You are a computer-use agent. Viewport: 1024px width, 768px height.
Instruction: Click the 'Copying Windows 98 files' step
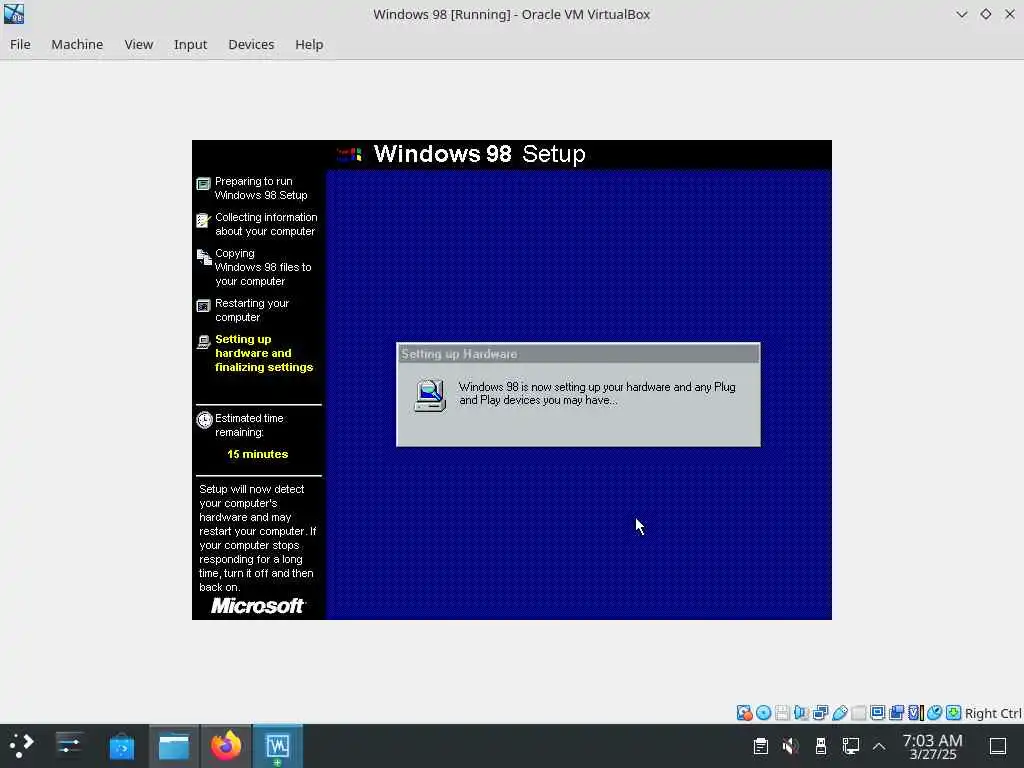tap(263, 267)
